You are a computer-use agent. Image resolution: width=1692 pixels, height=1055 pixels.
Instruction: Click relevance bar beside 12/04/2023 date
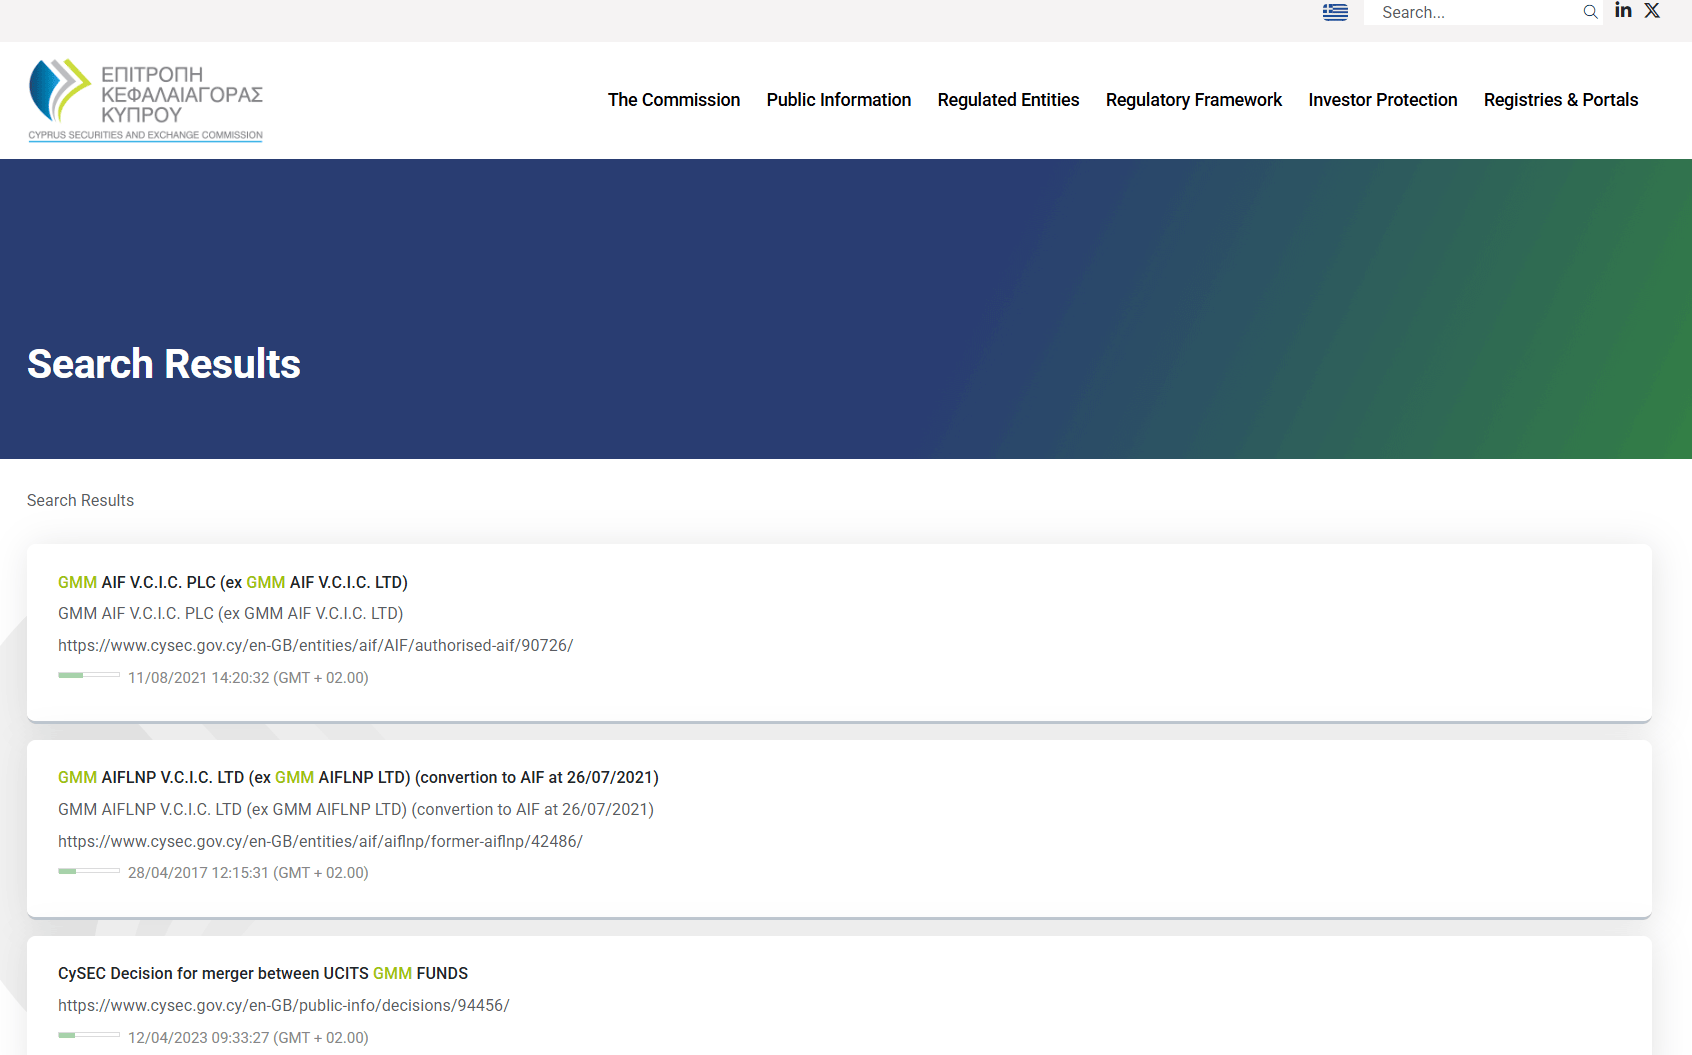(89, 1036)
